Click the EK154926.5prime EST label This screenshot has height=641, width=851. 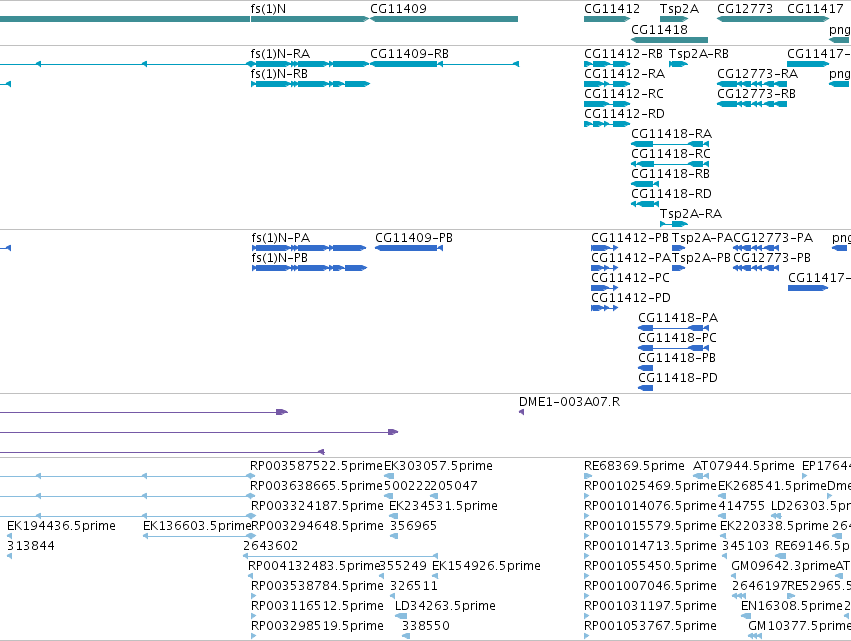click(x=486, y=566)
